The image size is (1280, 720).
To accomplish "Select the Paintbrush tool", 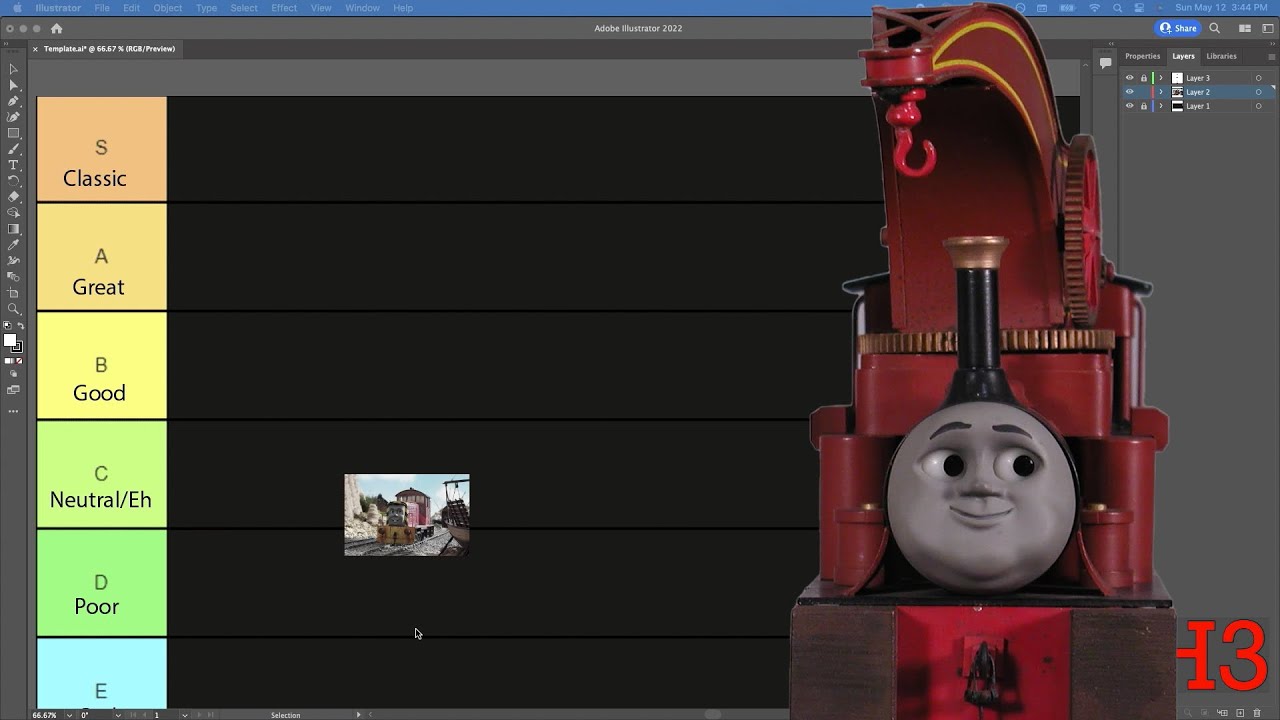I will [13, 149].
